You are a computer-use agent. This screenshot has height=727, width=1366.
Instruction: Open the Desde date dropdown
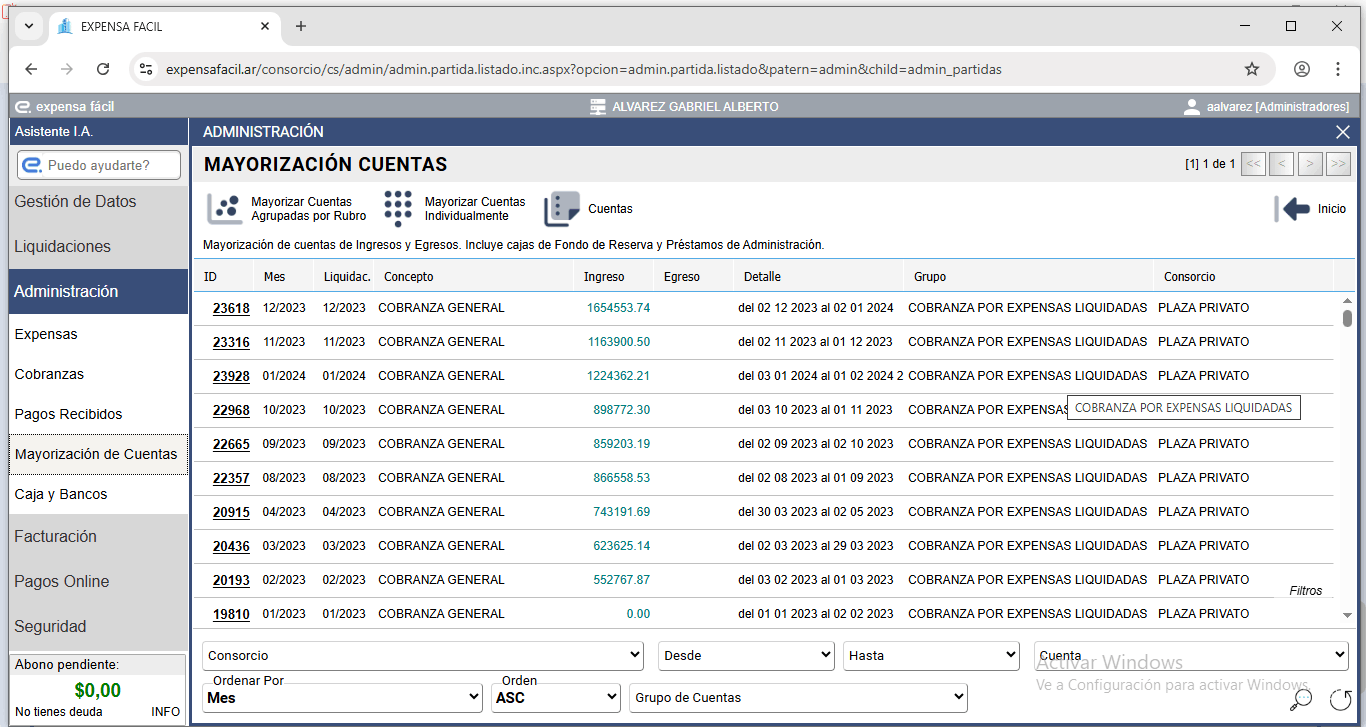(746, 656)
